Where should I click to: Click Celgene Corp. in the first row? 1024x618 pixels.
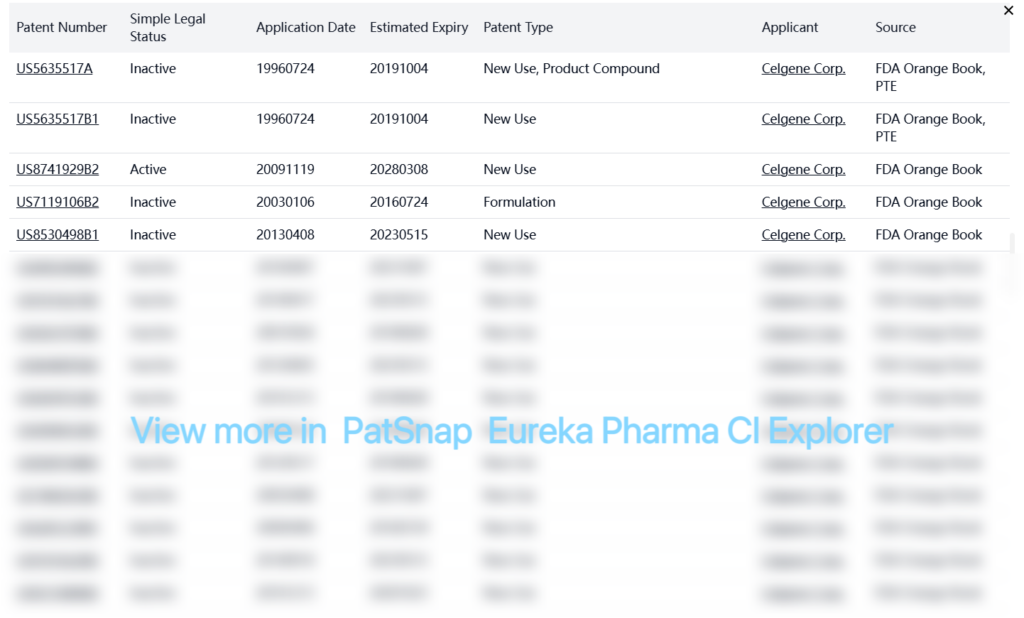(803, 69)
